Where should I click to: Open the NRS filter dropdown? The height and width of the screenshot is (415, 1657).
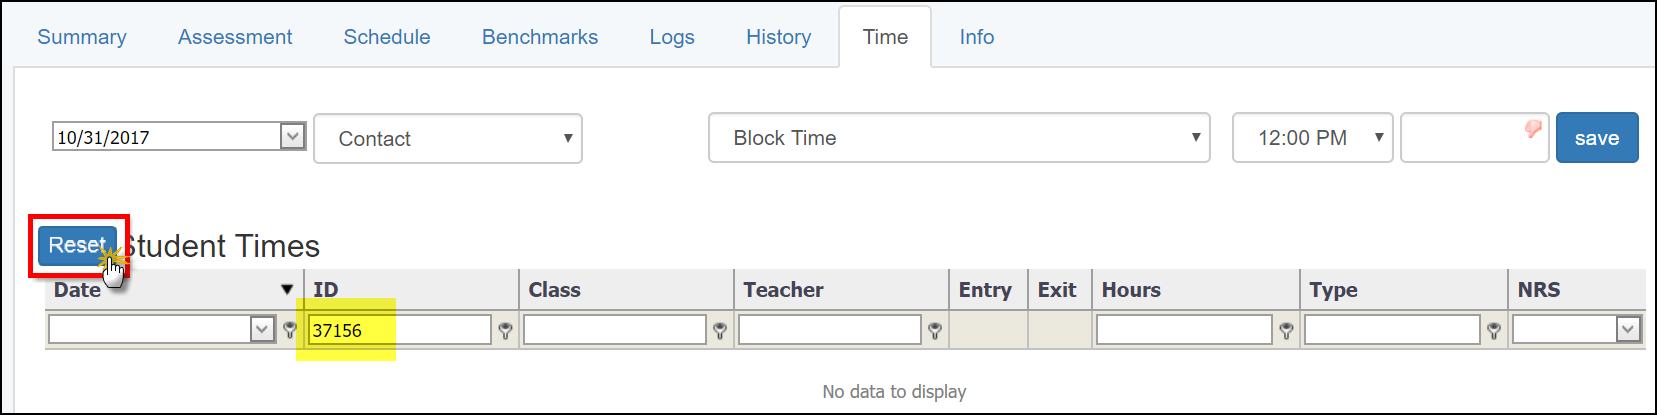(x=1628, y=329)
